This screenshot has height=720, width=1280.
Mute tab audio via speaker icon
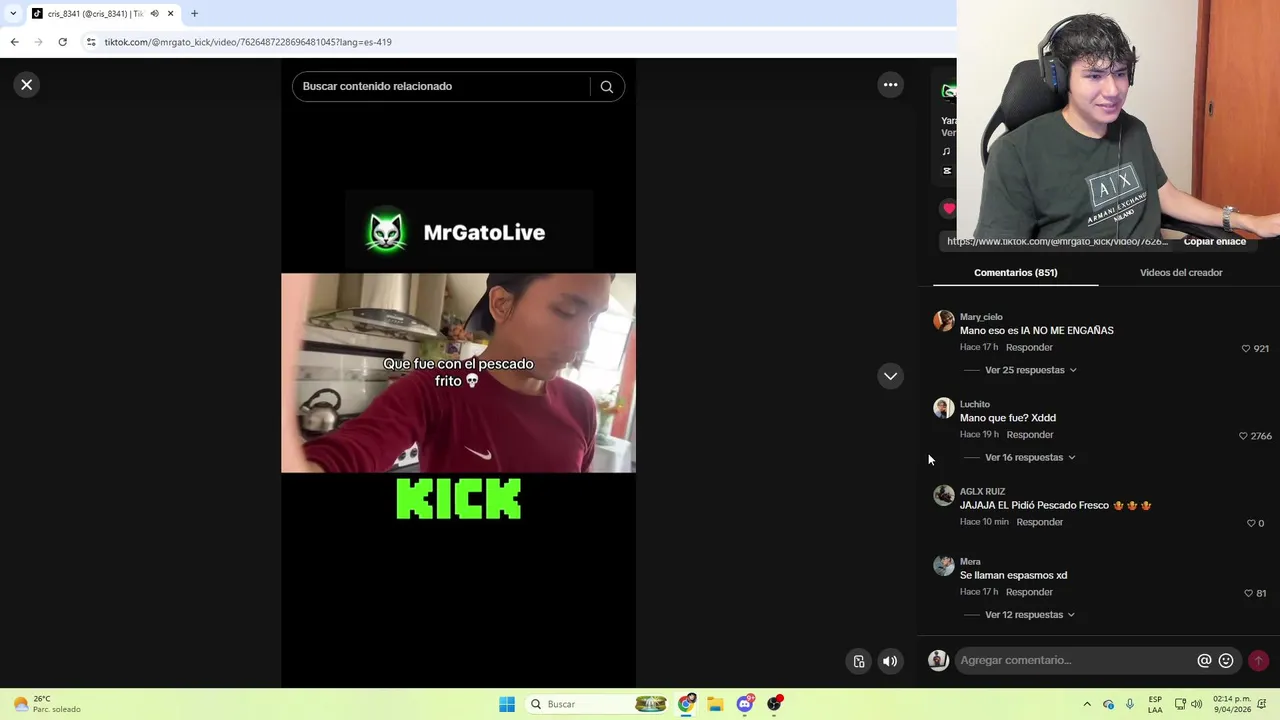154,14
